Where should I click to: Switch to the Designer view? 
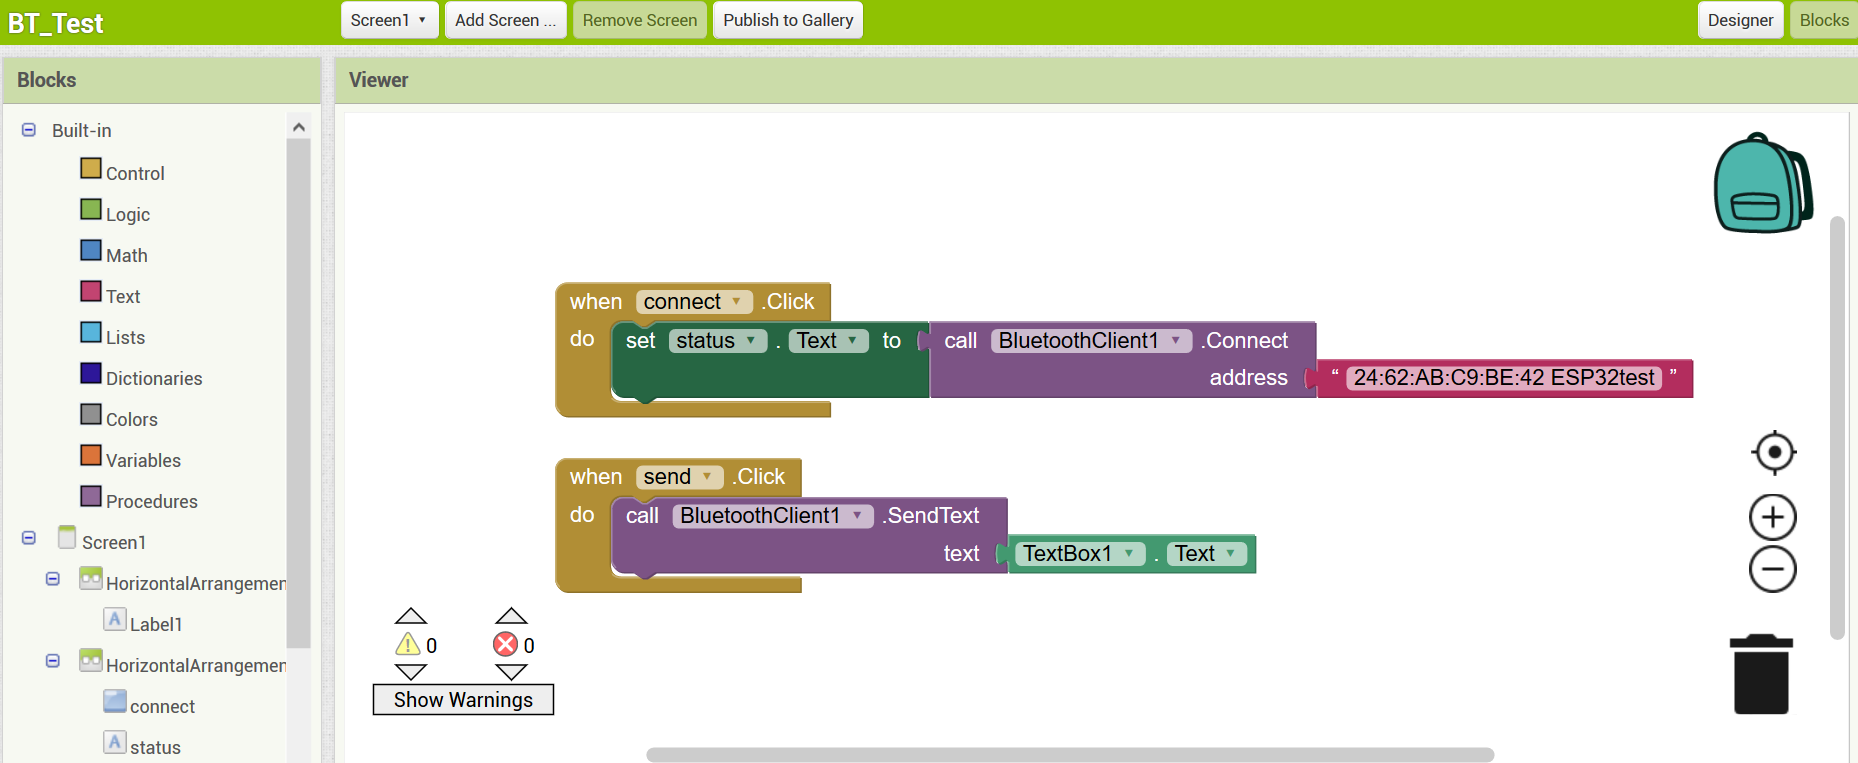(x=1740, y=20)
